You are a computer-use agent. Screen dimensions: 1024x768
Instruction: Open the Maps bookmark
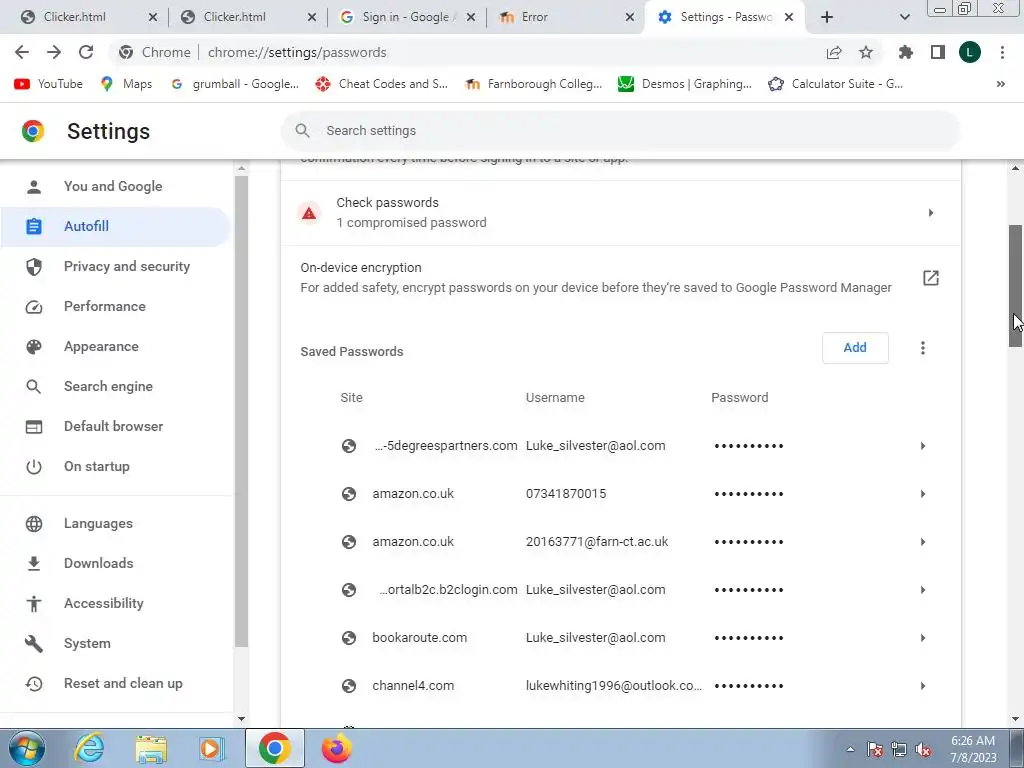[x=126, y=84]
